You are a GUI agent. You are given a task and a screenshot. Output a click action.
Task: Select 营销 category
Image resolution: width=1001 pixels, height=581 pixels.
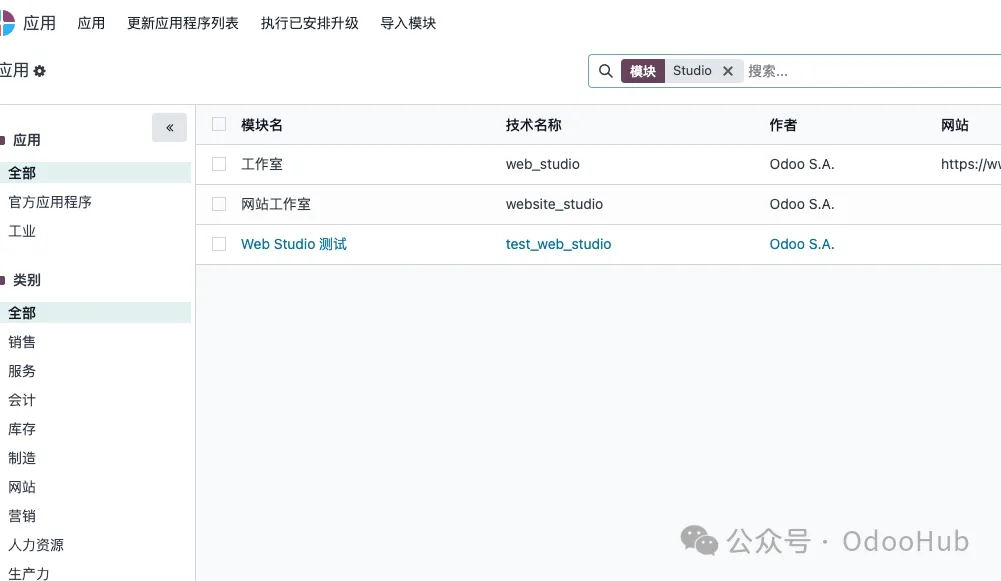point(22,516)
